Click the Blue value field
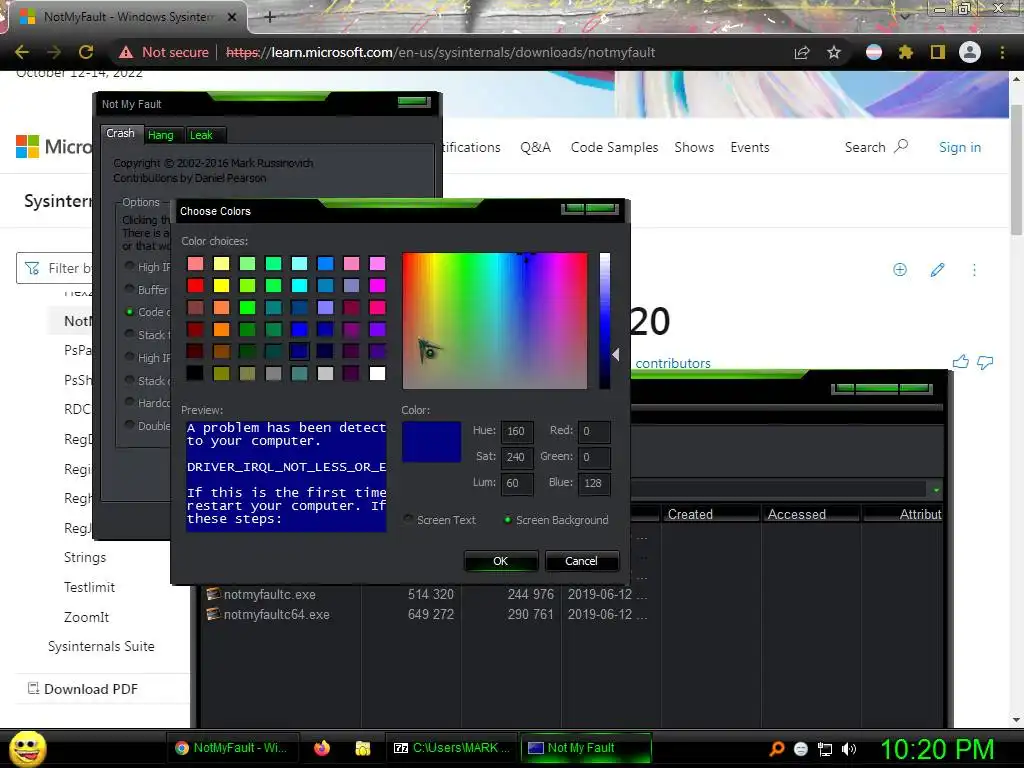The height and width of the screenshot is (768, 1024). point(594,483)
